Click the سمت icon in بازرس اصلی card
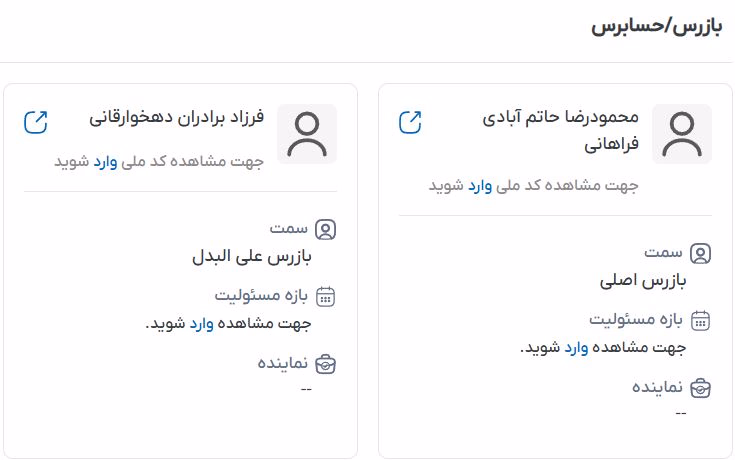Image resolution: width=735 pixels, height=460 pixels. (701, 253)
